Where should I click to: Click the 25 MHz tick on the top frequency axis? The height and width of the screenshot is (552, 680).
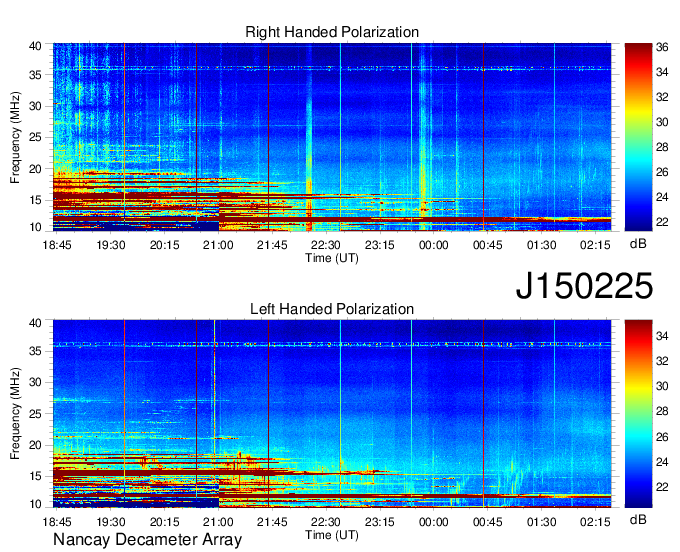35,137
